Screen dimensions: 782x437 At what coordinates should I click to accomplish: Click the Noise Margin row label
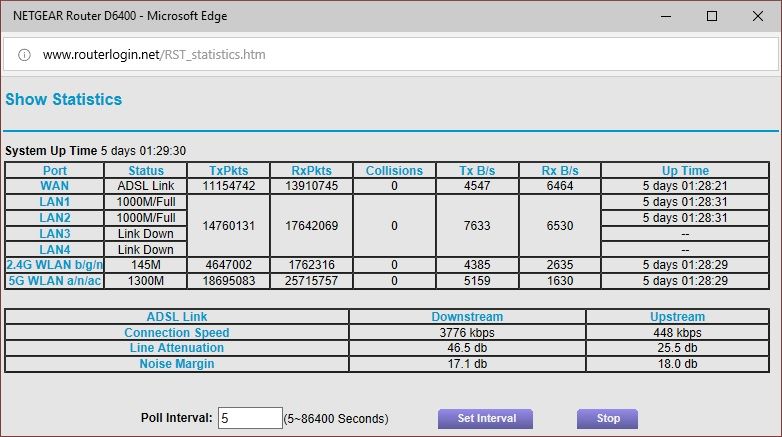[x=177, y=364]
